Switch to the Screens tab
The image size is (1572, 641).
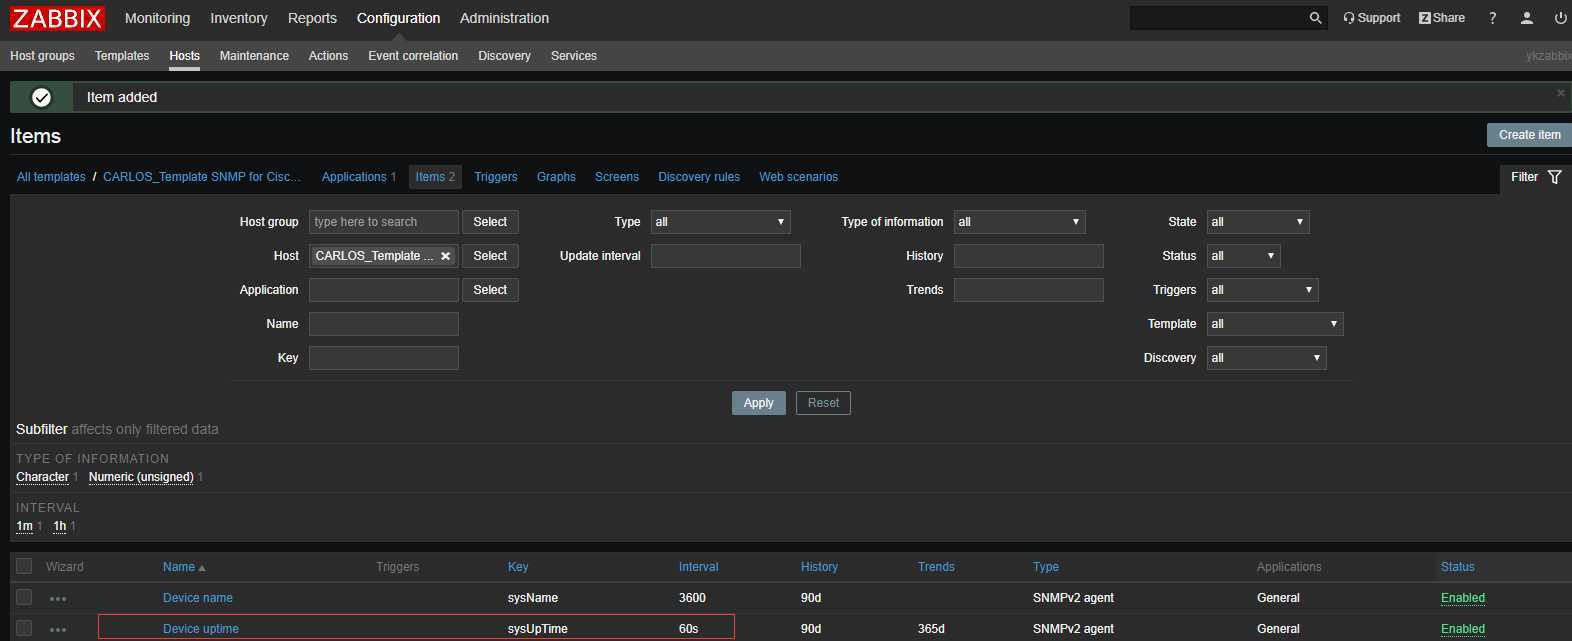pos(617,177)
